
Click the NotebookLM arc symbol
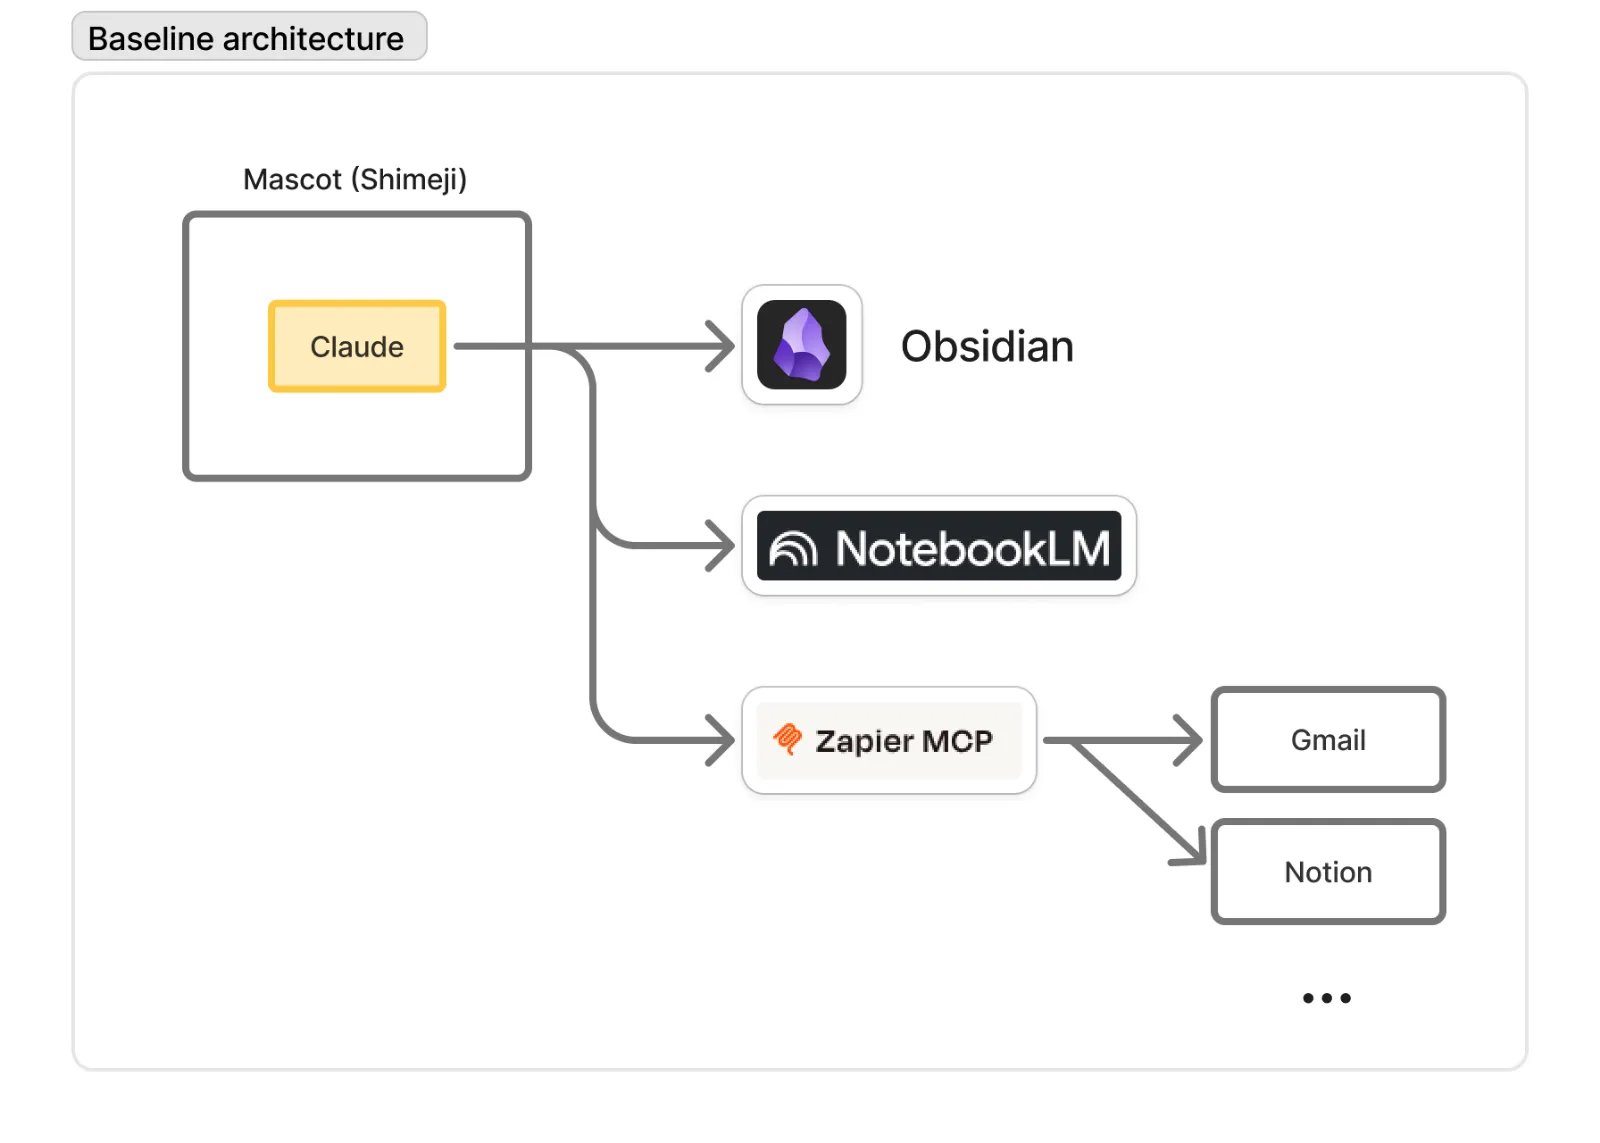click(x=793, y=548)
